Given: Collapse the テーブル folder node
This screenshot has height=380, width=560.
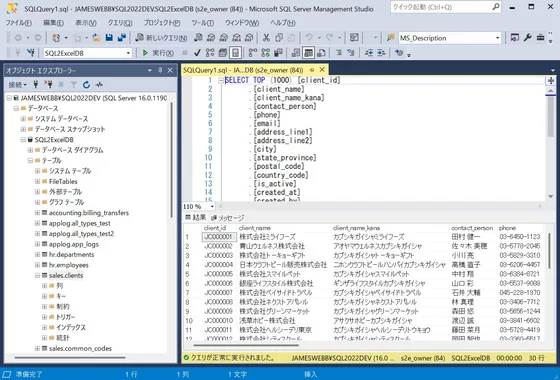Looking at the screenshot, I should [30, 160].
